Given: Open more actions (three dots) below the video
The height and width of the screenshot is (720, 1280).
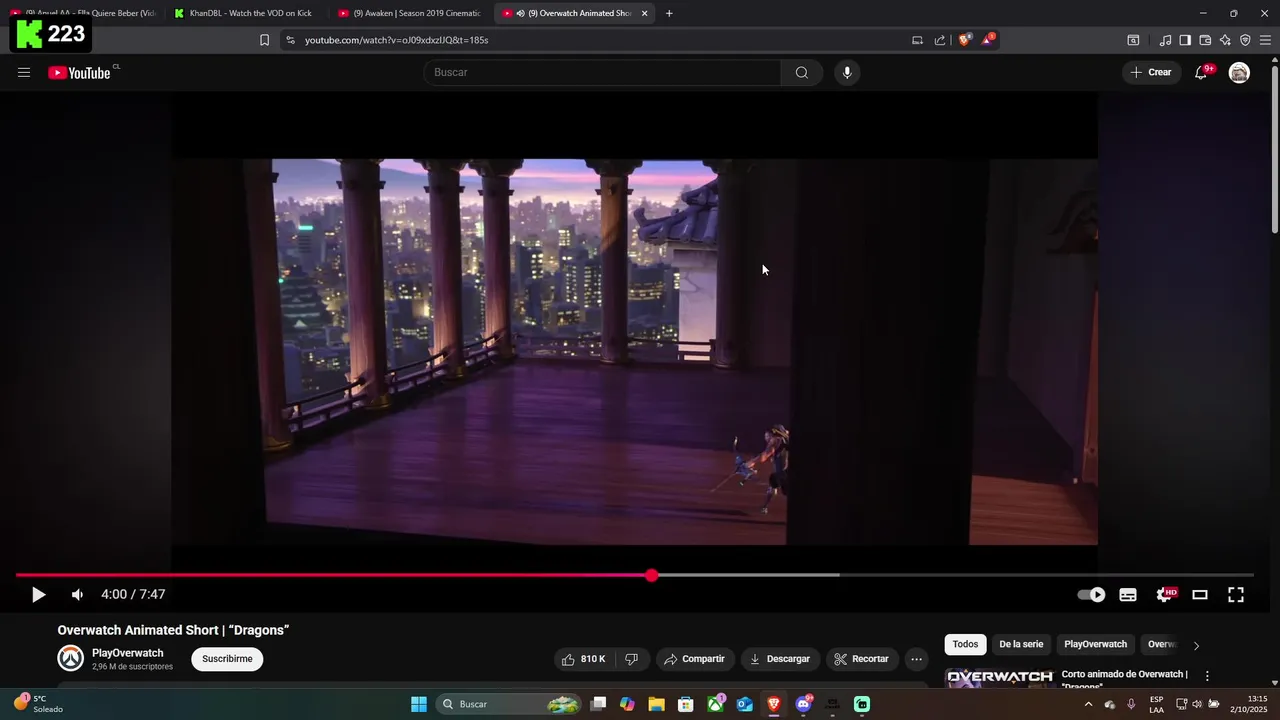Looking at the screenshot, I should coord(916,659).
